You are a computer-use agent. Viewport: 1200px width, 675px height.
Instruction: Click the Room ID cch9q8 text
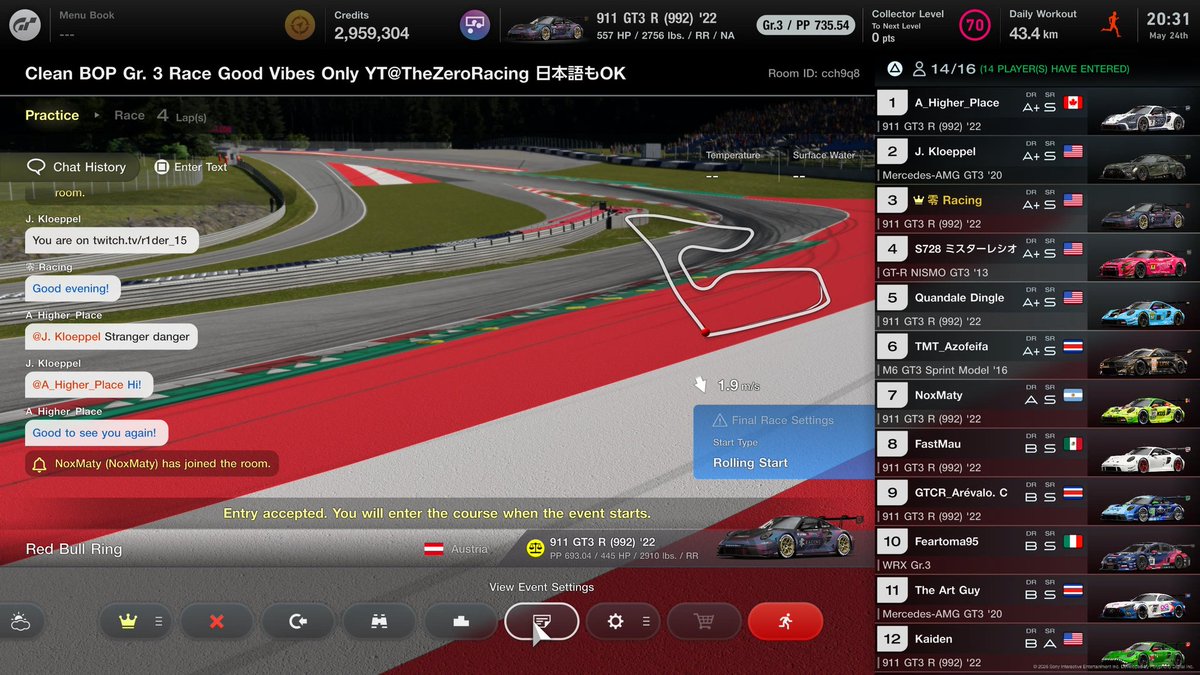pyautogui.click(x=813, y=74)
